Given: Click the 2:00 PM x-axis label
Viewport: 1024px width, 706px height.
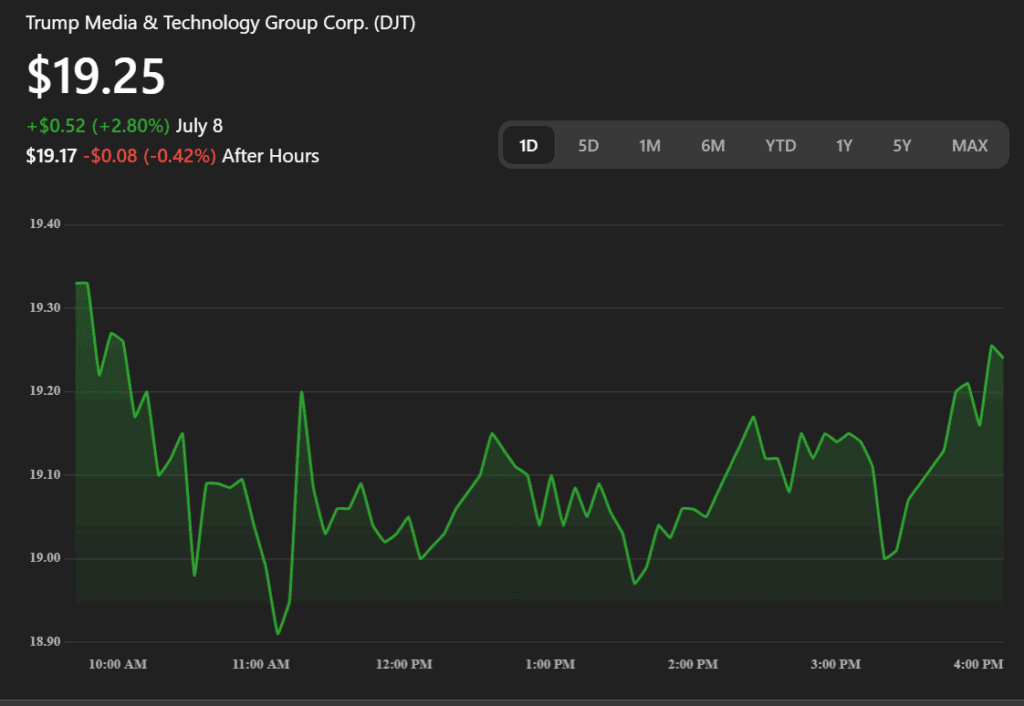Looking at the screenshot, I should click(x=692, y=664).
